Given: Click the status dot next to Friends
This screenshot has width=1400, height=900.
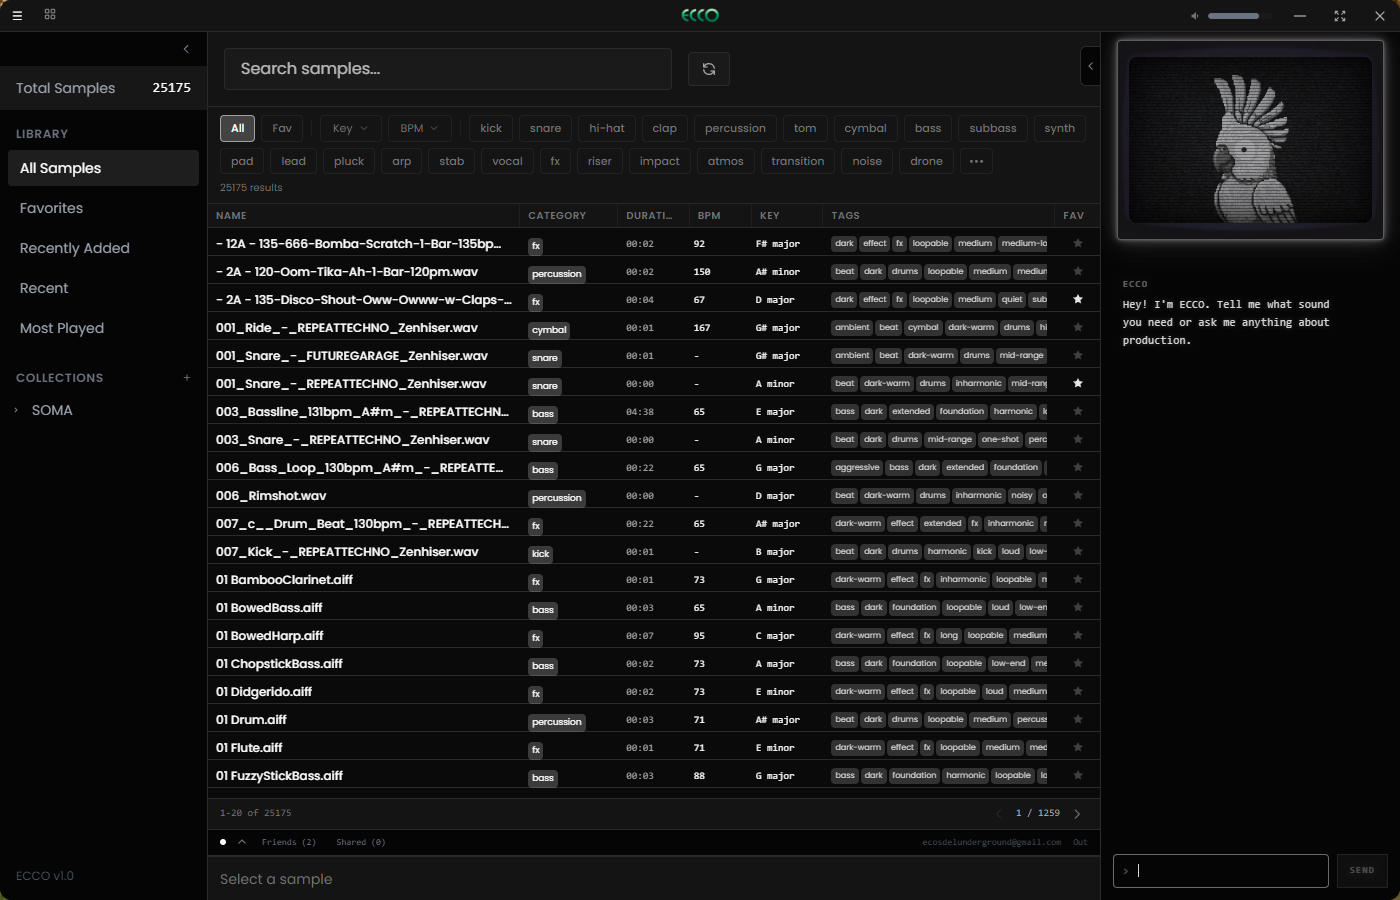Looking at the screenshot, I should point(223,842).
